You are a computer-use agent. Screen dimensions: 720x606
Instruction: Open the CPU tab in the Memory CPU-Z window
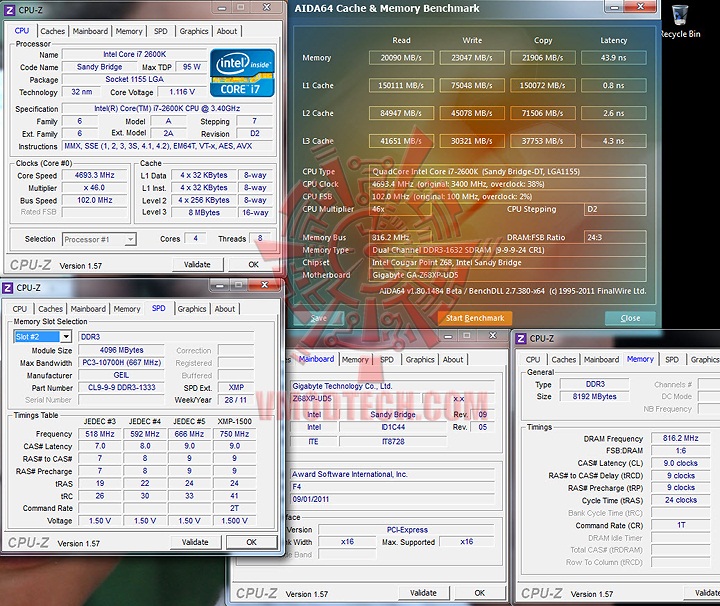533,359
